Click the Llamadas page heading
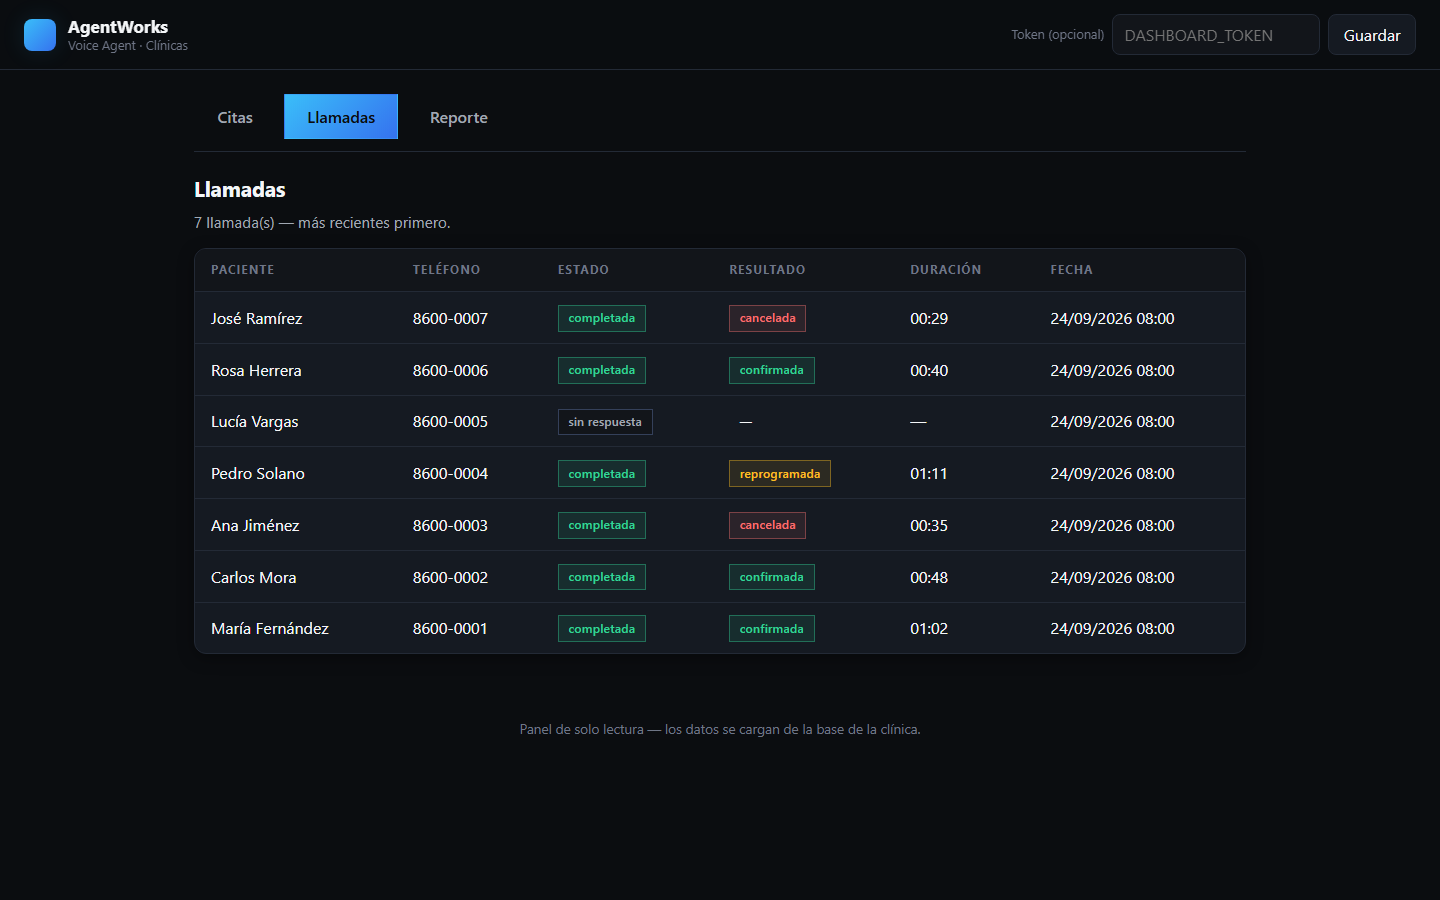Screen dimensions: 1440x900 pos(240,190)
